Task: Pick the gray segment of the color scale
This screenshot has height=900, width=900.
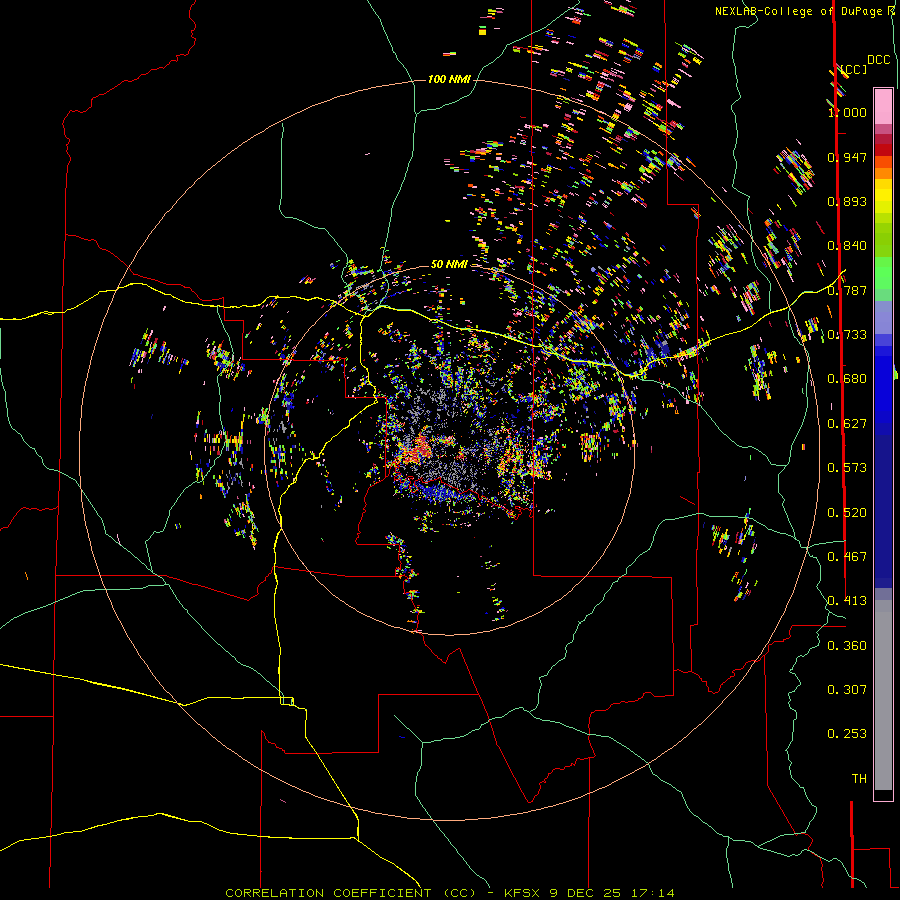Action: (x=883, y=695)
